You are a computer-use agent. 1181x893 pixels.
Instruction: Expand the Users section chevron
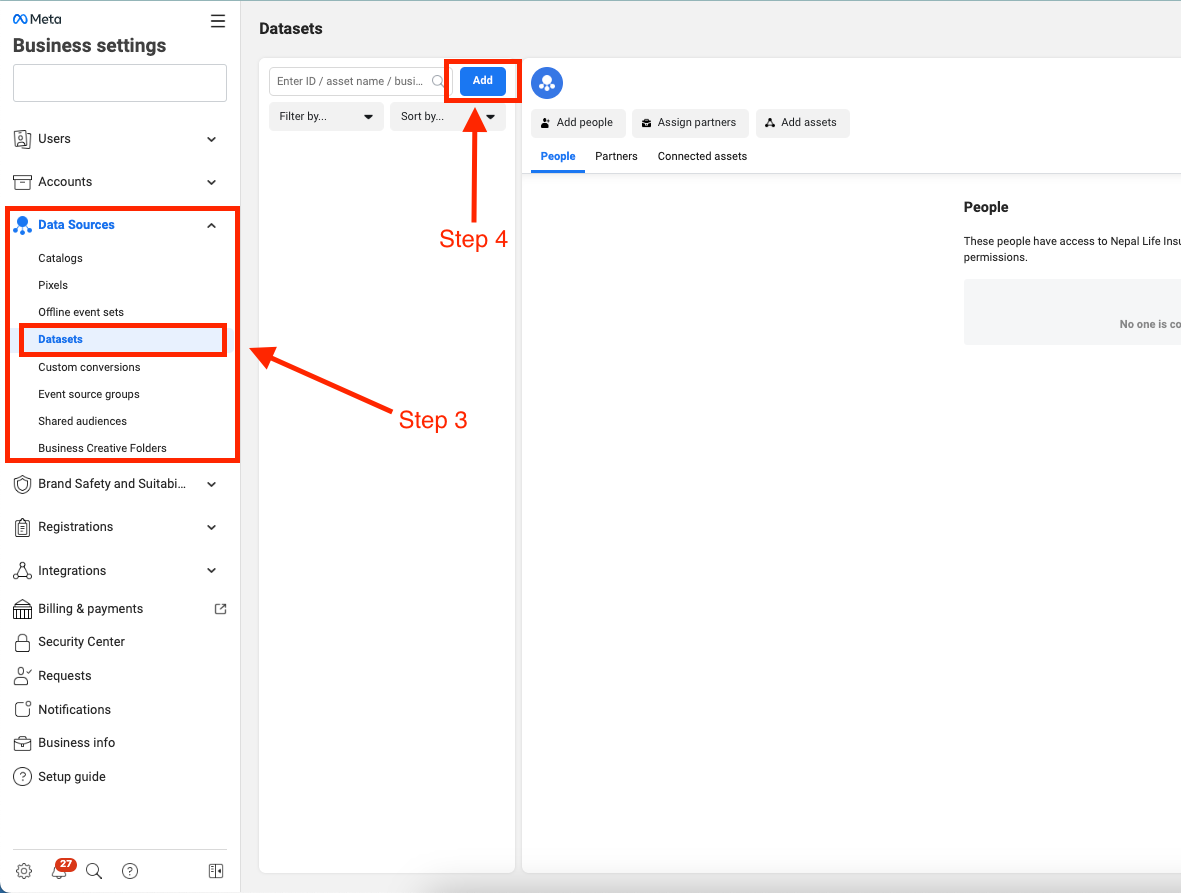211,139
